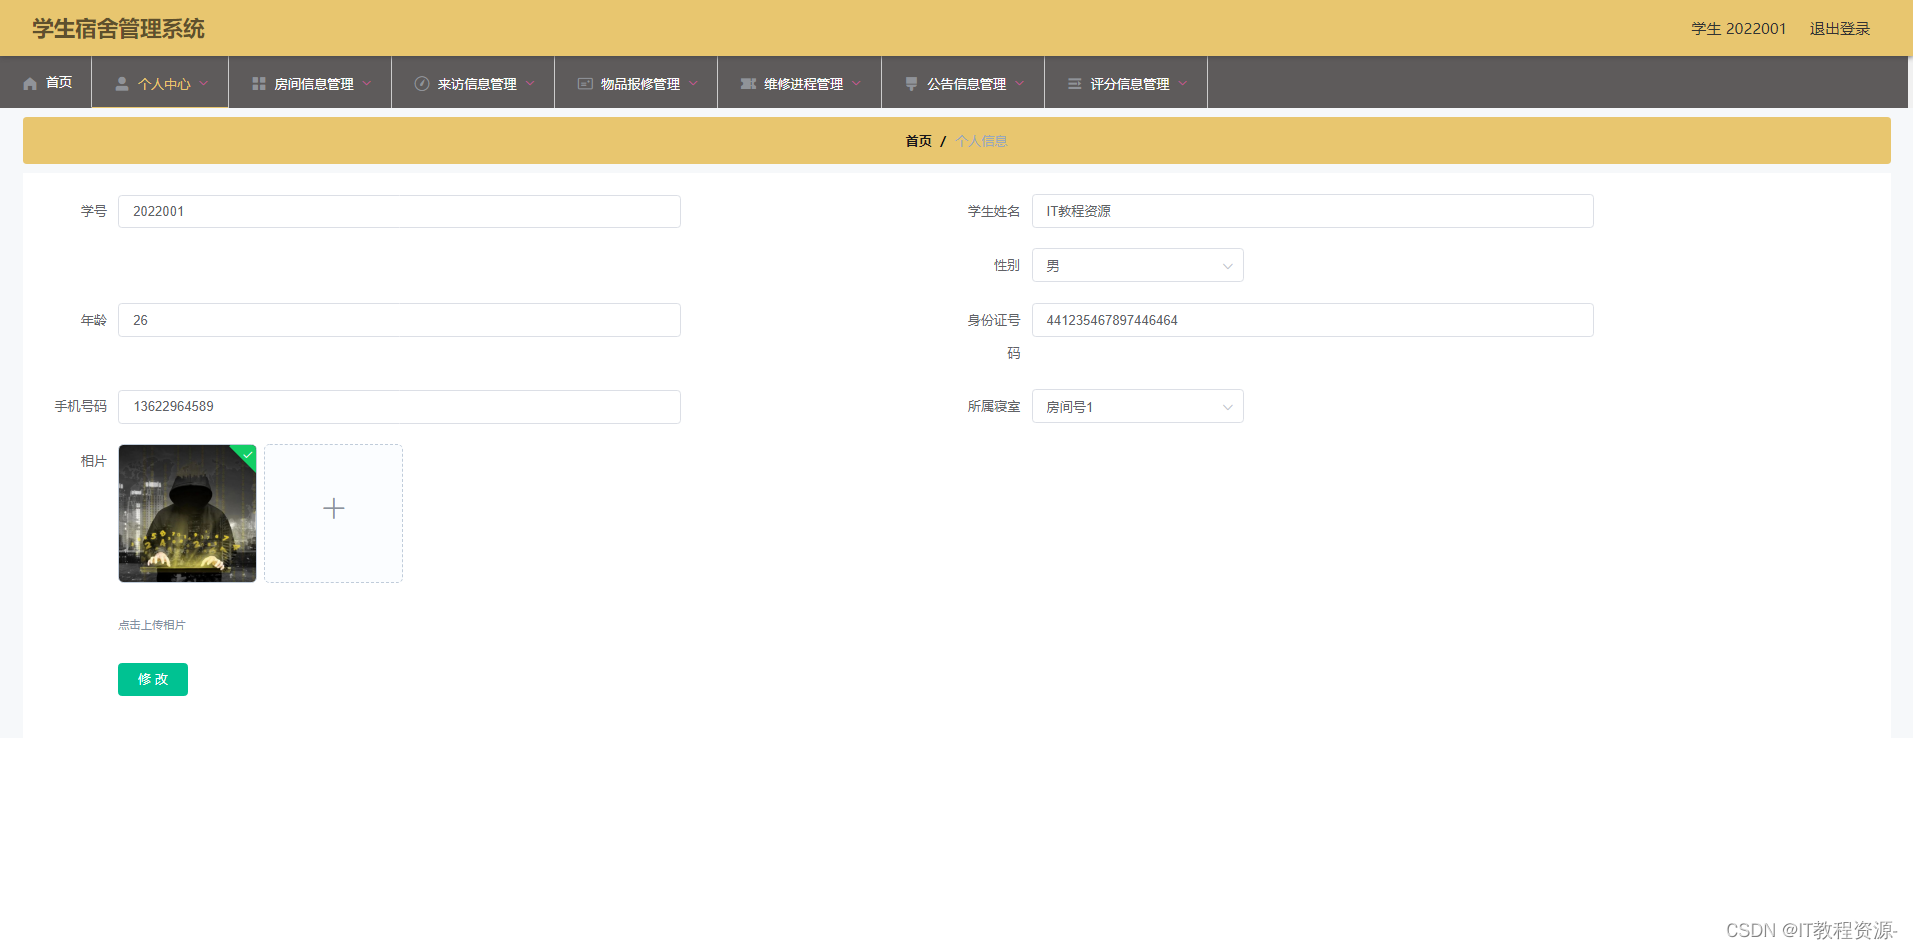Click the home icon beside 首页
Image resolution: width=1913 pixels, height=949 pixels.
(30, 83)
